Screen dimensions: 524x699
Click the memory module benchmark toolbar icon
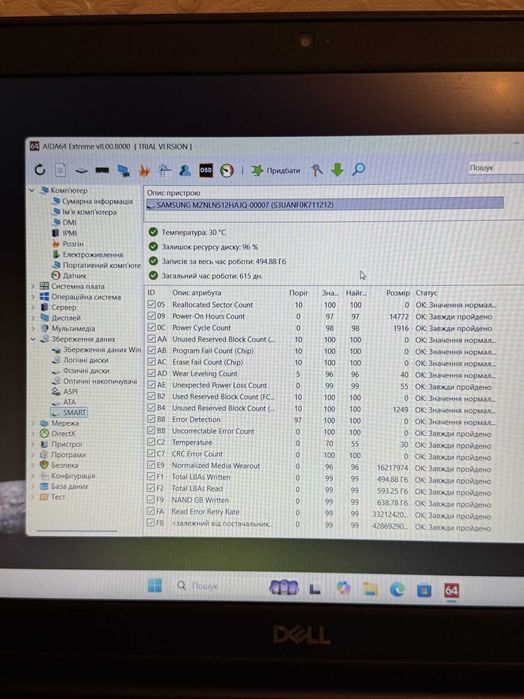[x=102, y=170]
